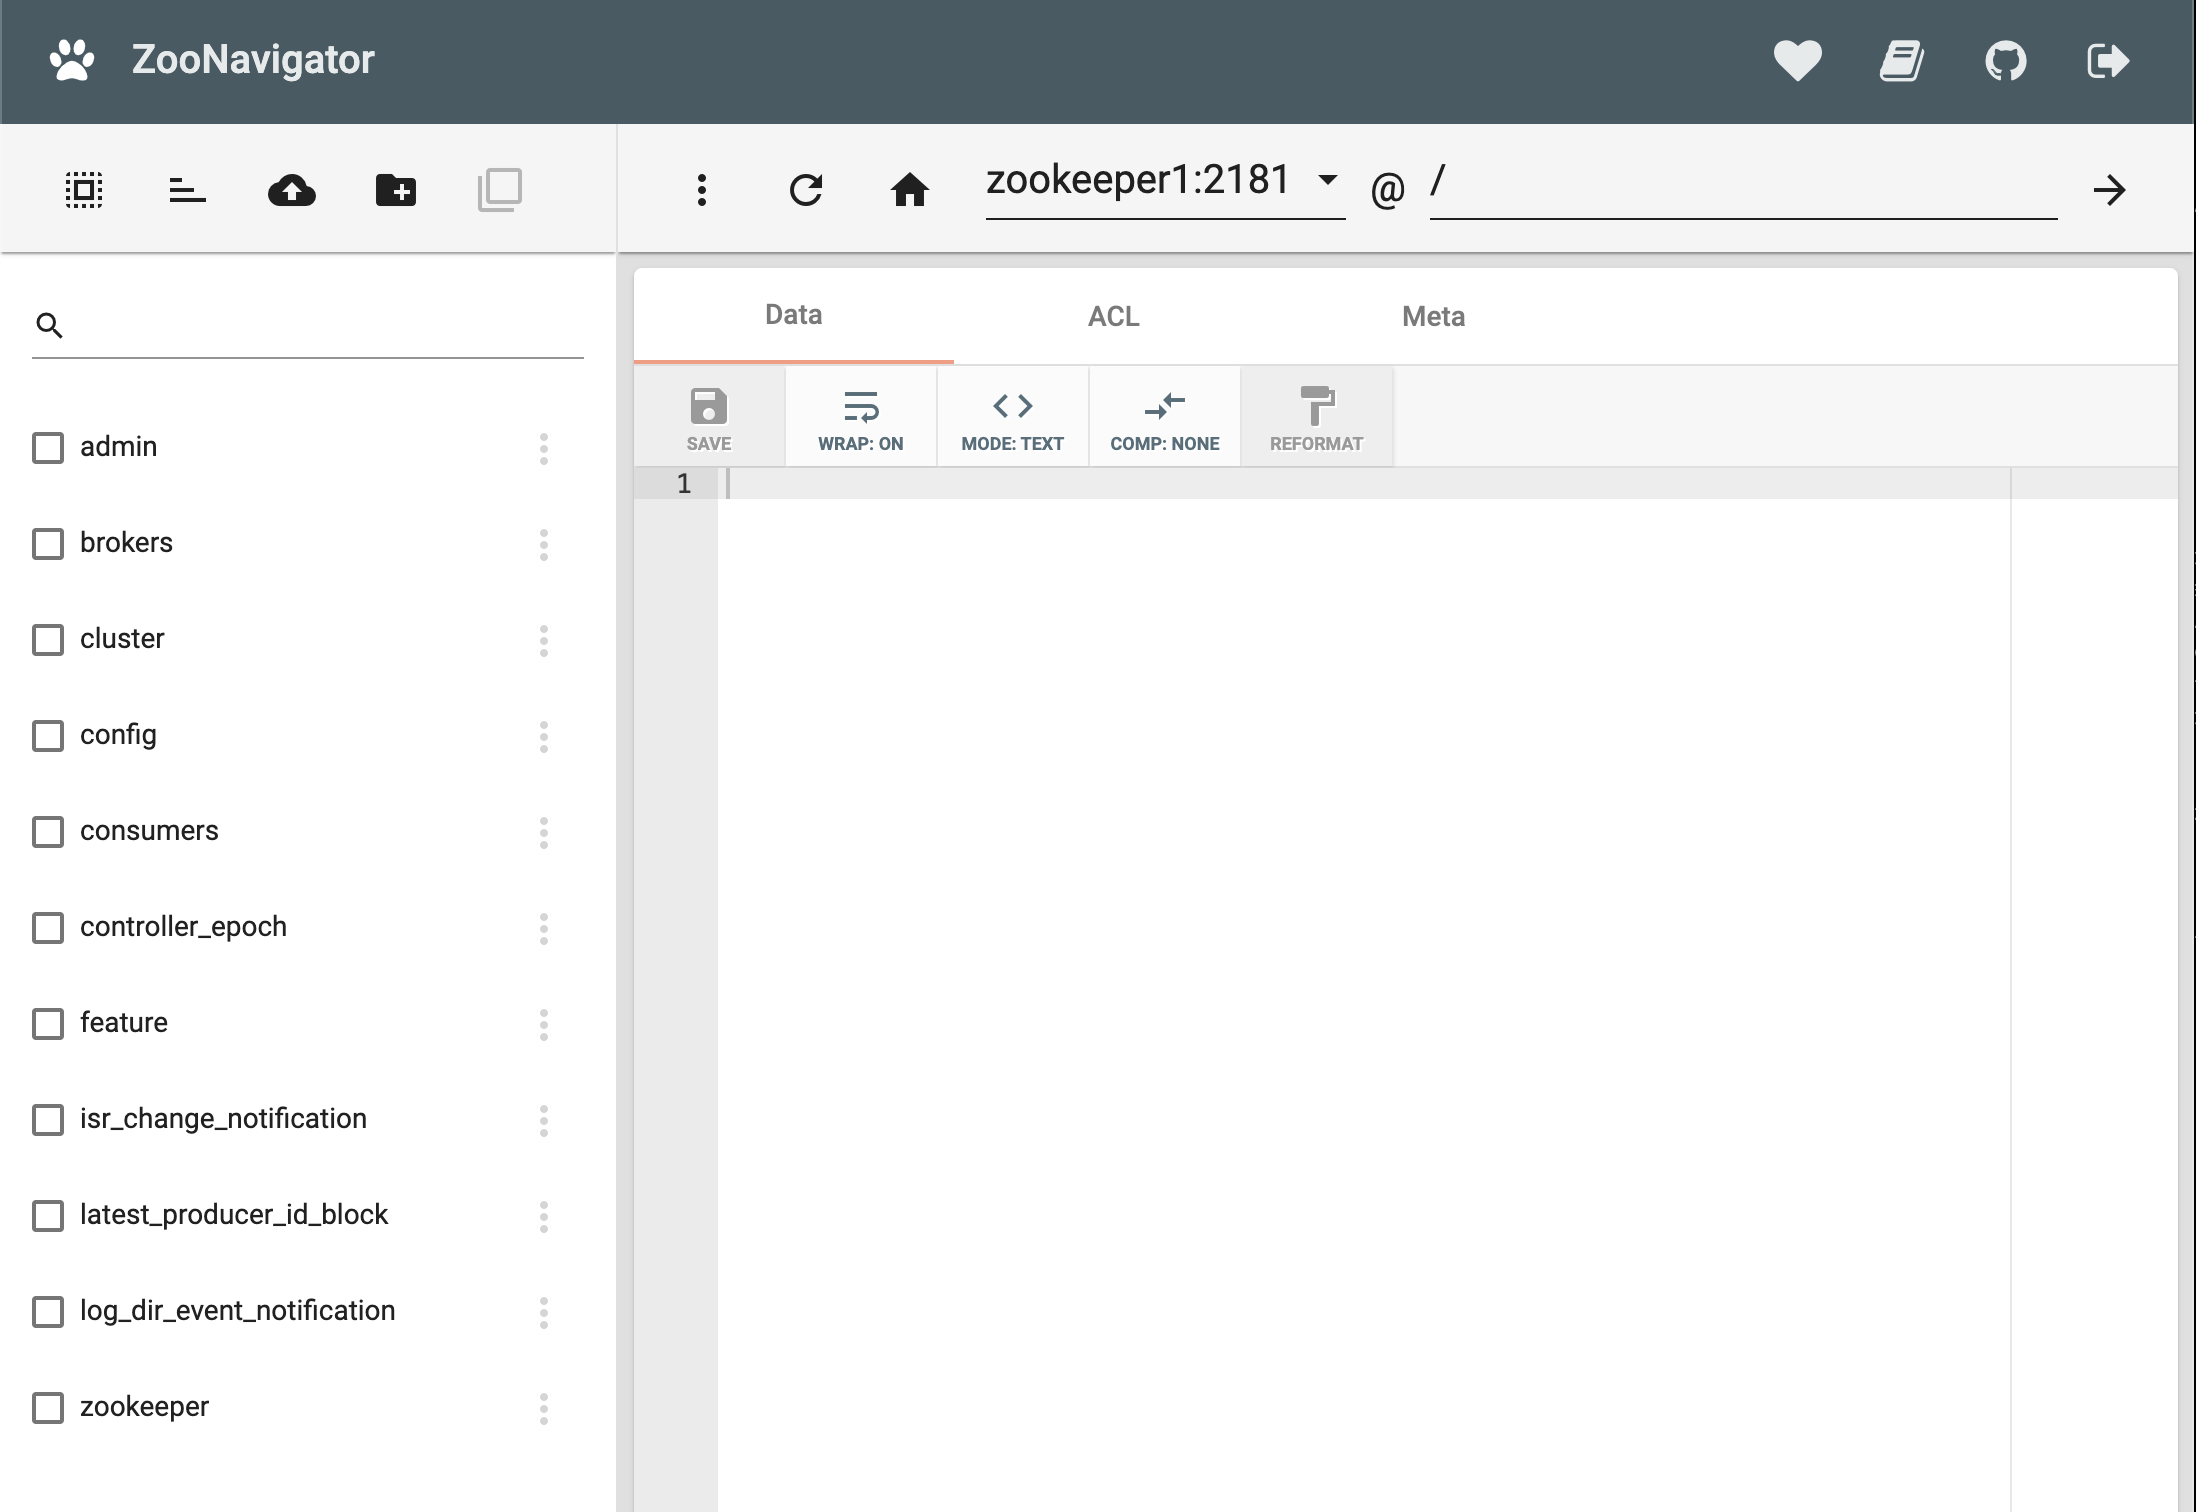
Task: Open the three-dot options beside config
Action: coord(544,736)
